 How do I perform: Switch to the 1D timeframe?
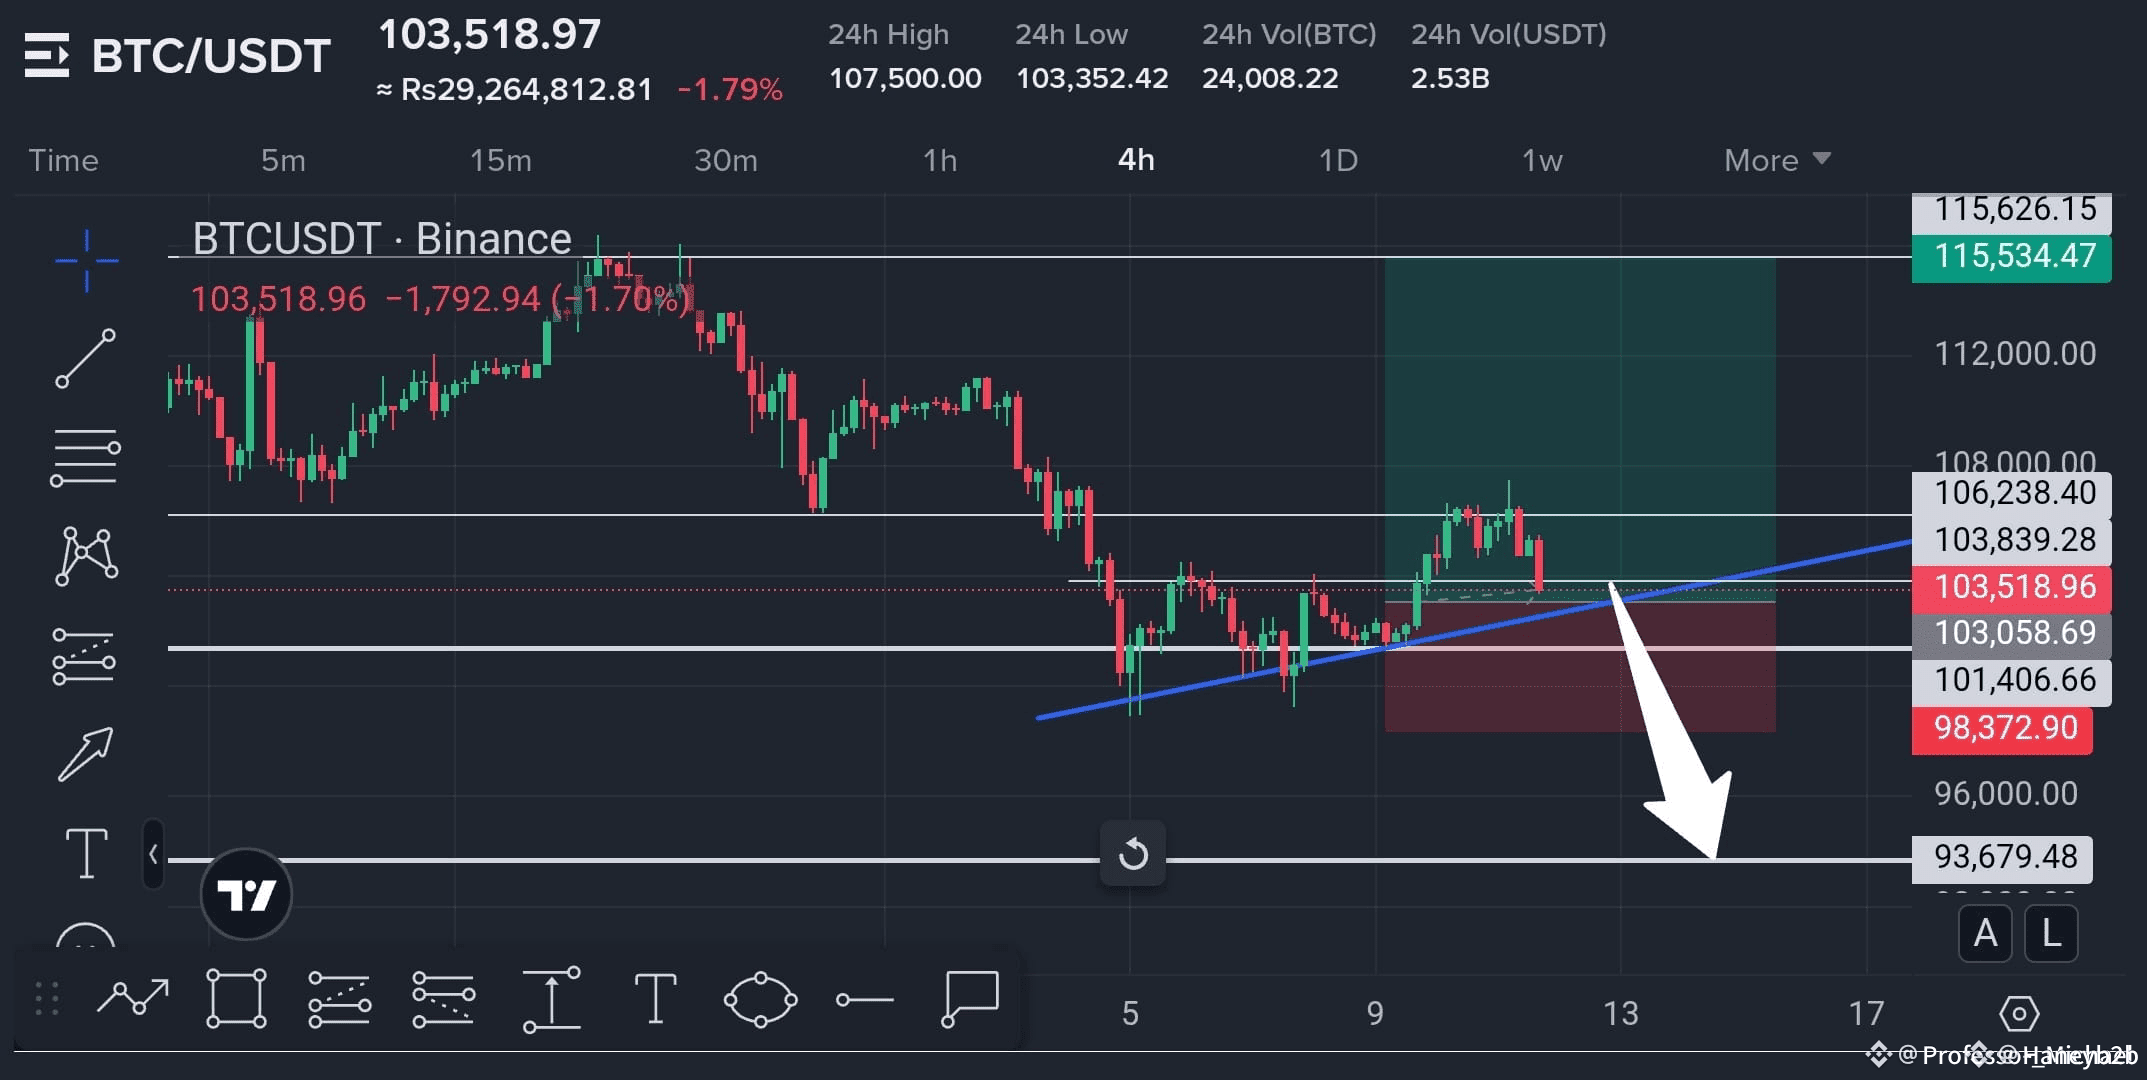[1338, 160]
